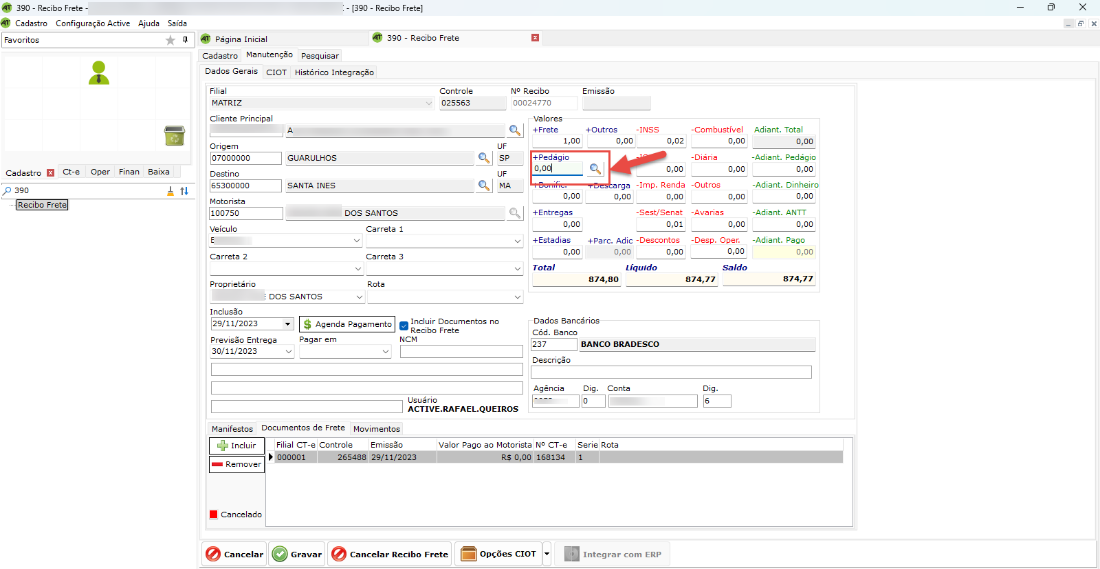Screen dimensions: 1100x569
Task: Click the Cód. Banco field 237
Action: [x=553, y=344]
